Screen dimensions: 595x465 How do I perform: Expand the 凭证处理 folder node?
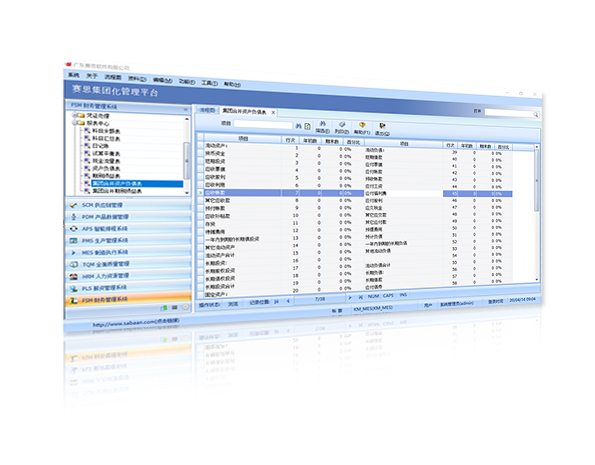[74, 115]
